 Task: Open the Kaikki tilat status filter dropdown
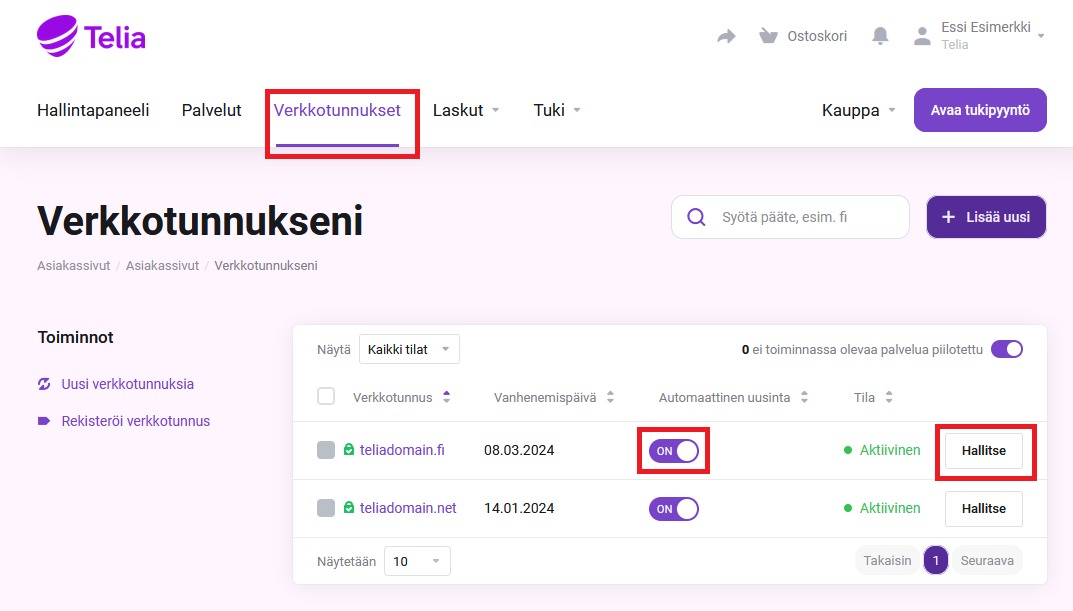[x=409, y=349]
